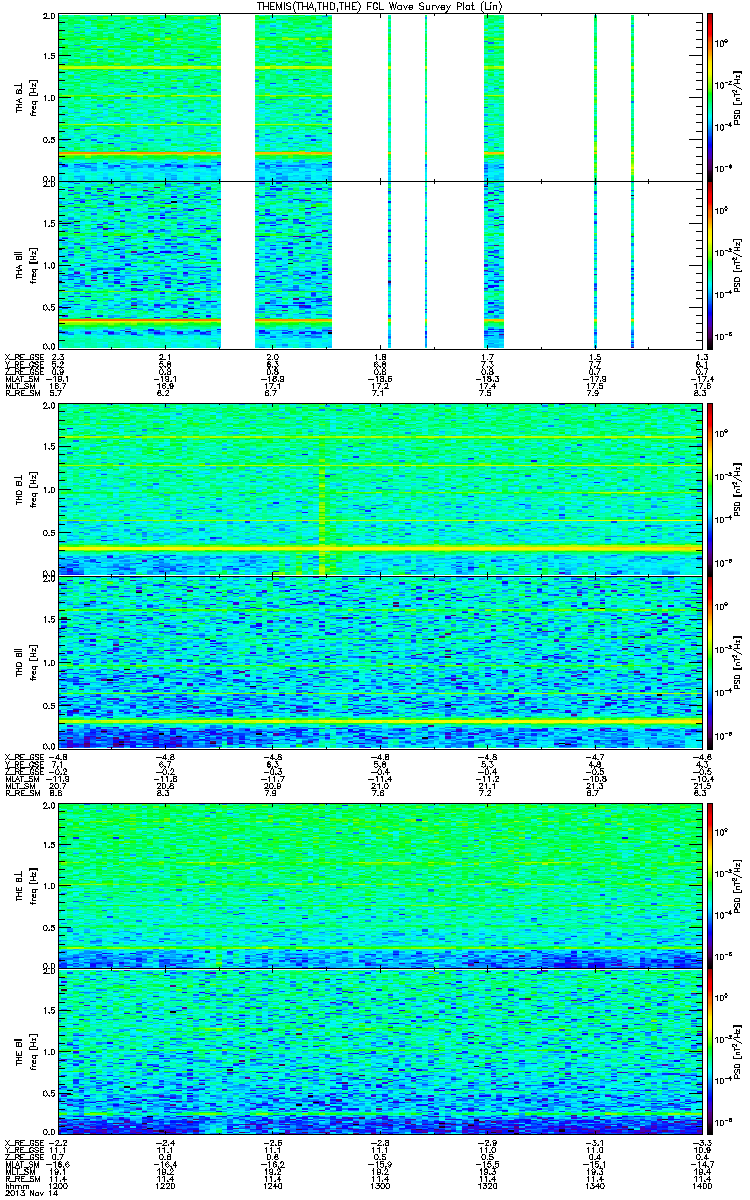Click the 1320 time tick label
This screenshot has height=1200, width=750.
click(x=487, y=1186)
